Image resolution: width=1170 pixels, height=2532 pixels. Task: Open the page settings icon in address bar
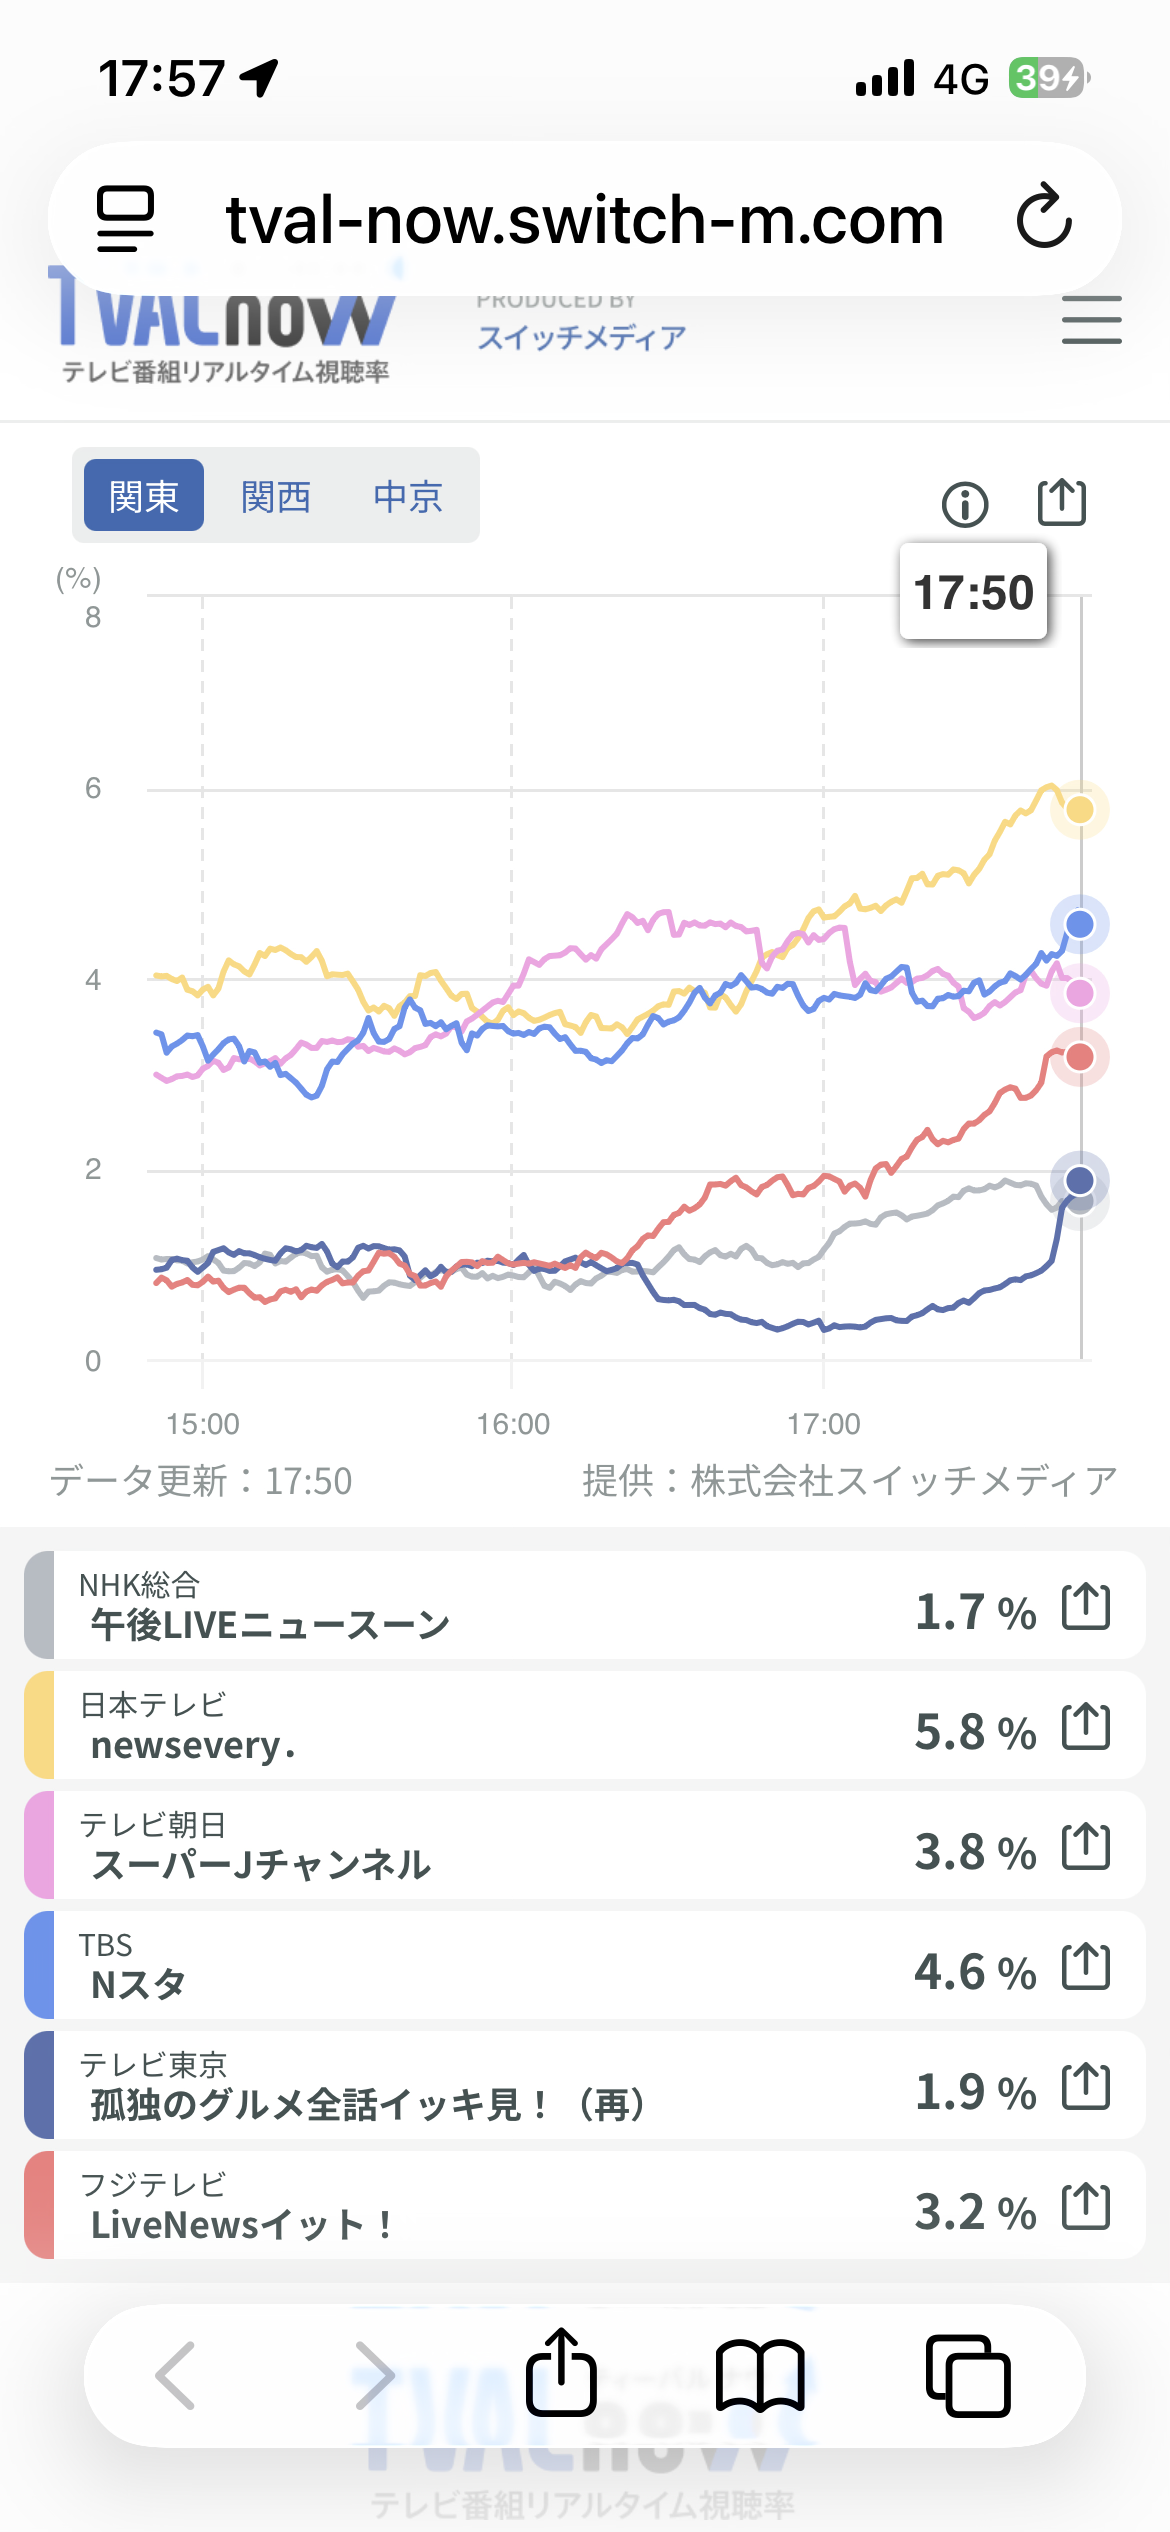(x=125, y=218)
